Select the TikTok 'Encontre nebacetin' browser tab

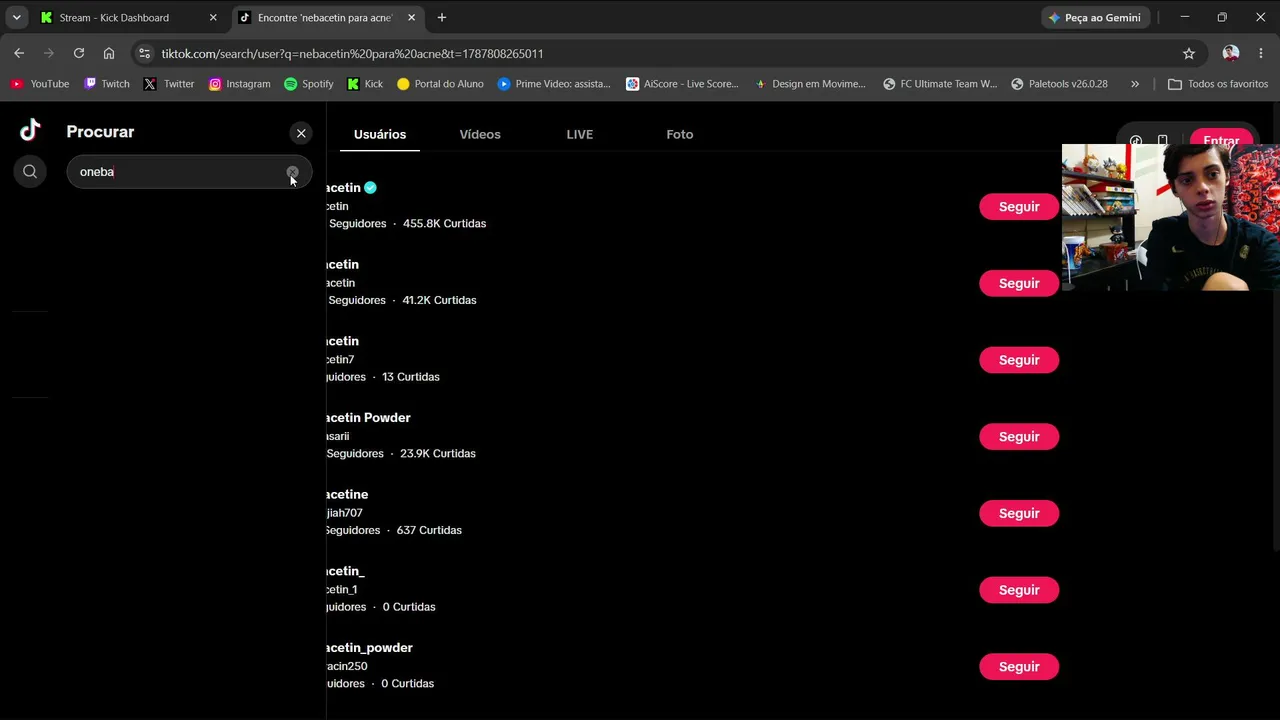(325, 18)
